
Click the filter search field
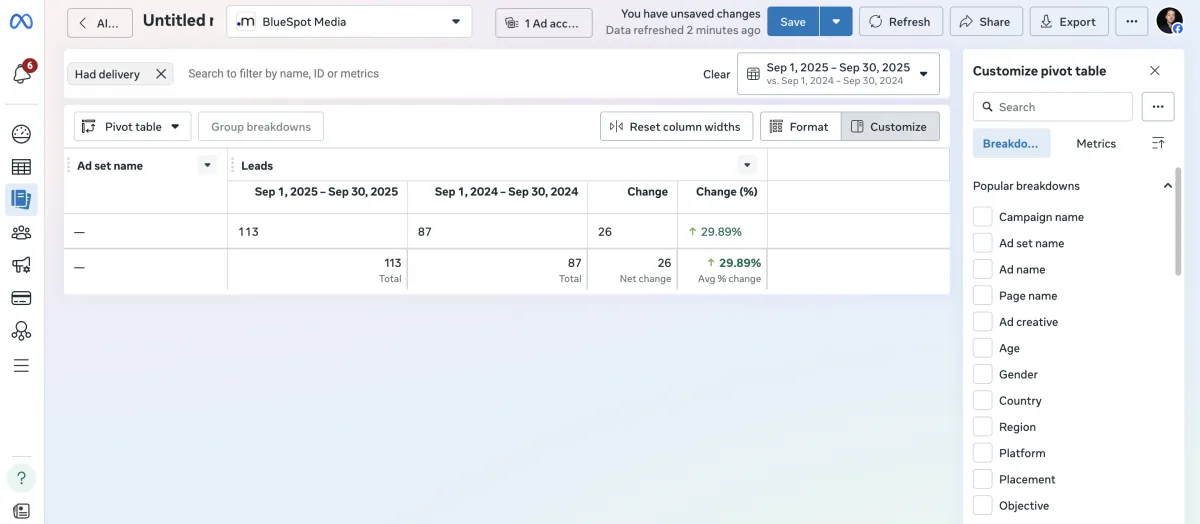tap(438, 74)
